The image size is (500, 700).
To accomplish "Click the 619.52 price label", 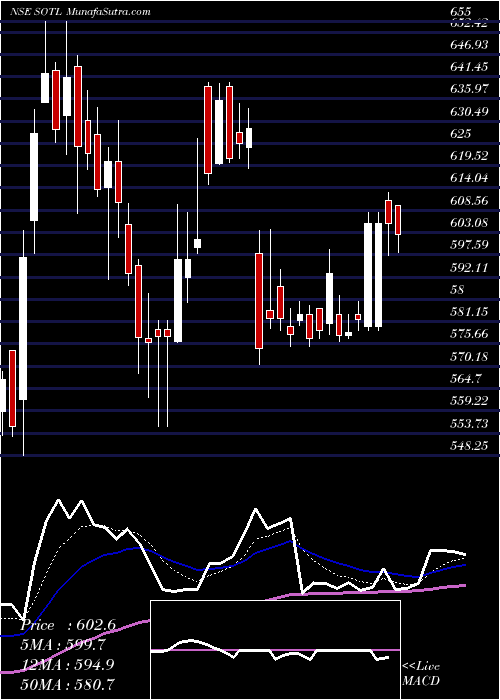I will click(x=469, y=156).
